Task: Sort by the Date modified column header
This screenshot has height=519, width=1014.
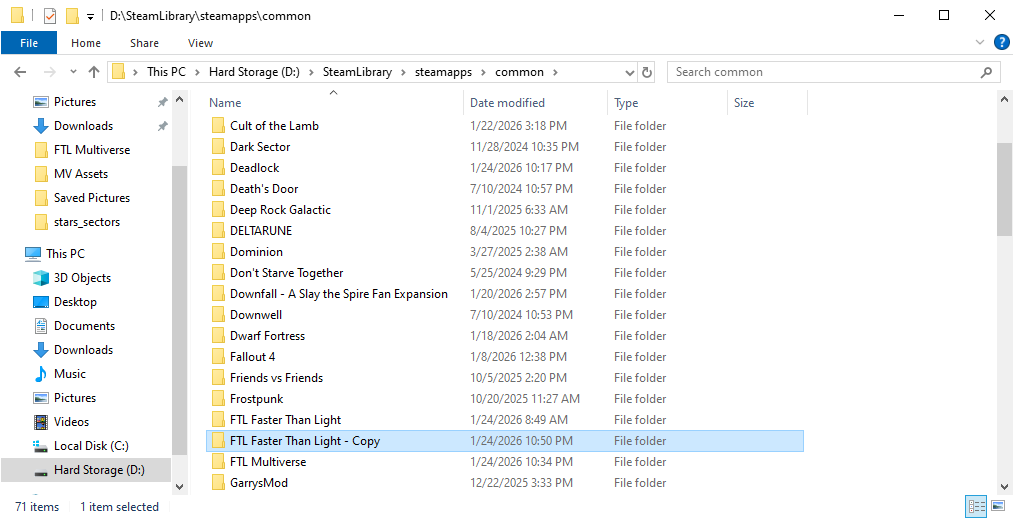Action: pos(507,103)
